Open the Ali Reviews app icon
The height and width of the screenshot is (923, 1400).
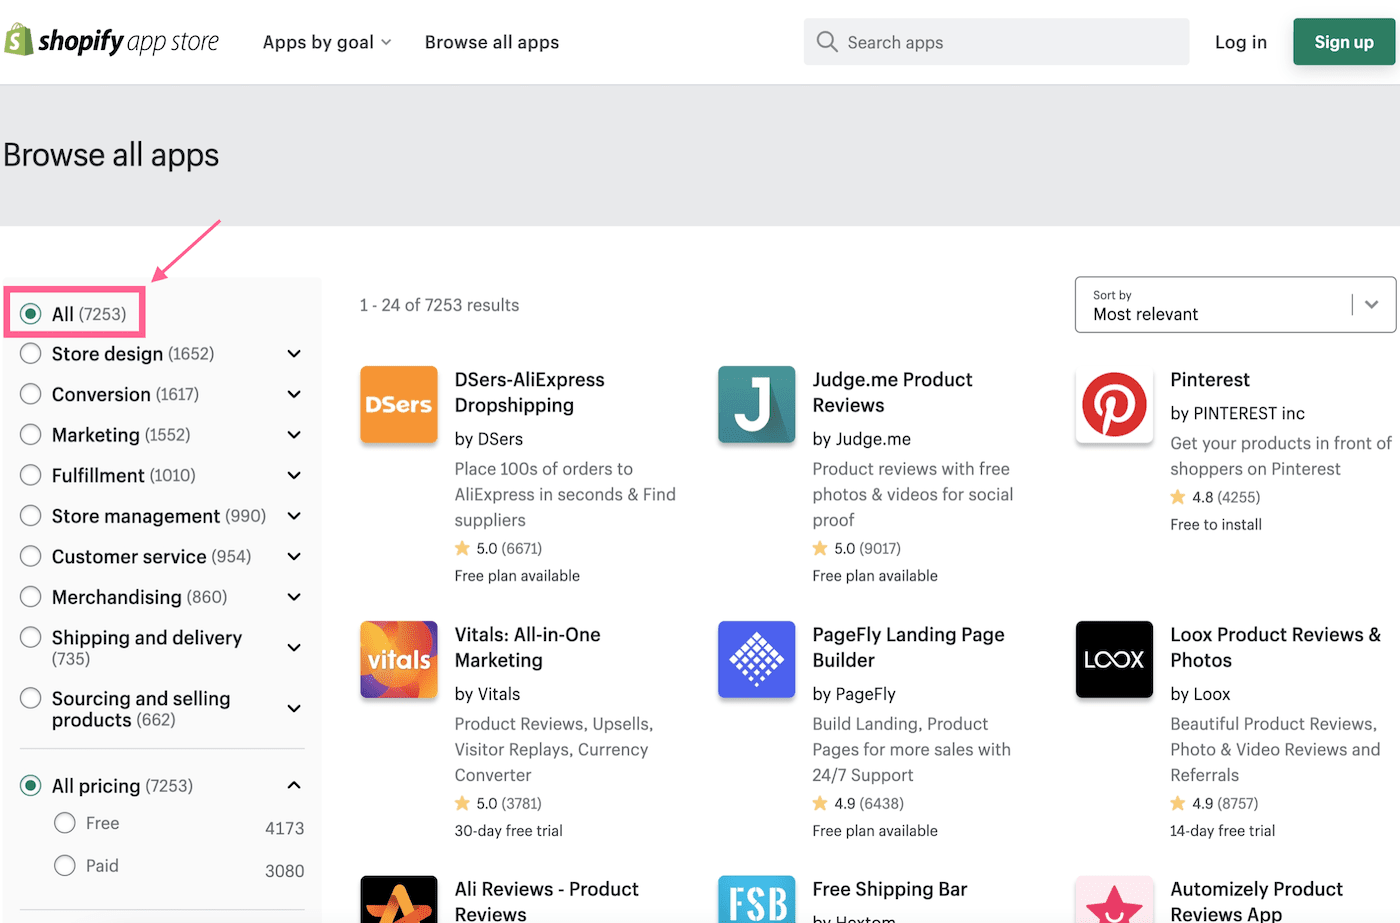pos(399,899)
